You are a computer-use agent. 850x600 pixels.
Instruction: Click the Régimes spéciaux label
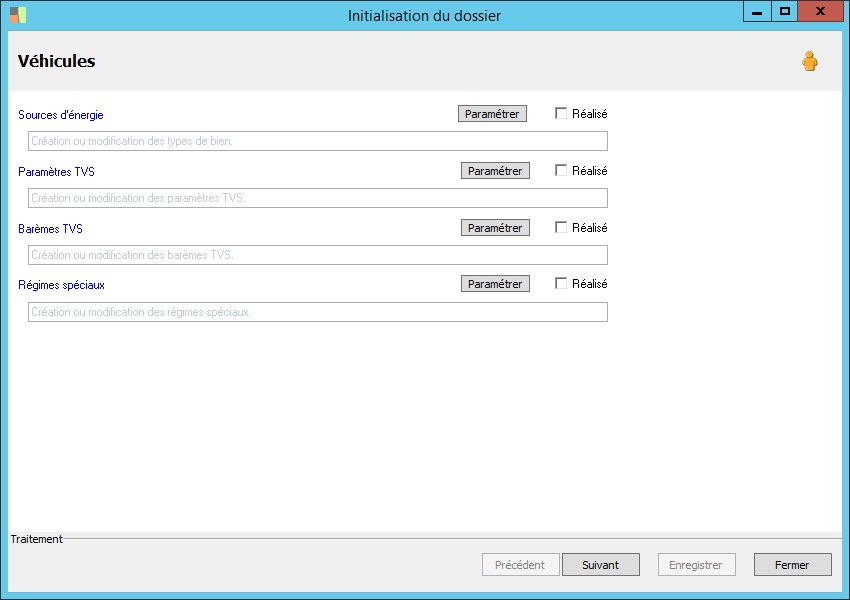click(61, 285)
